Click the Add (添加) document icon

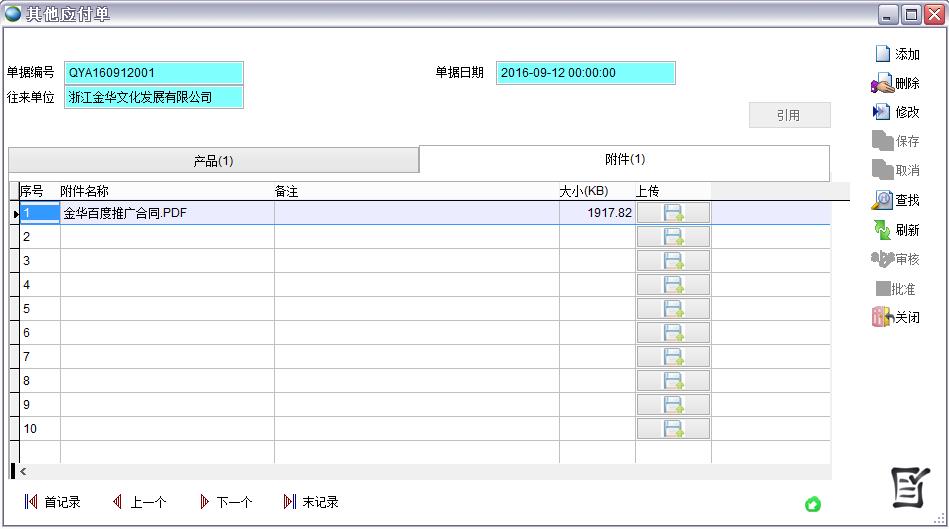pos(882,54)
